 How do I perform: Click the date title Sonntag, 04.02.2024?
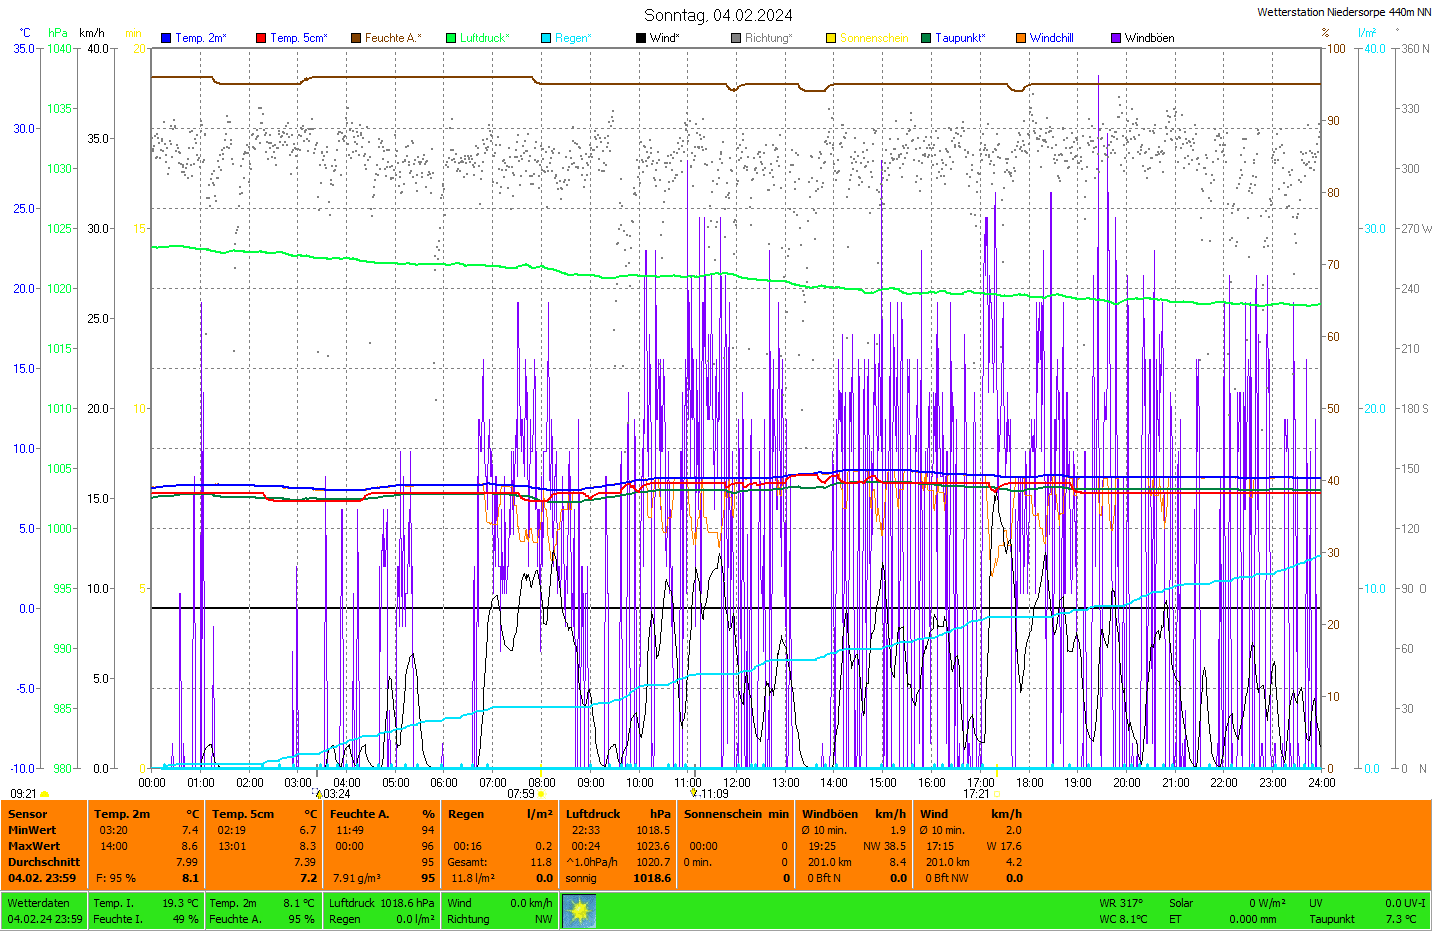click(x=718, y=15)
